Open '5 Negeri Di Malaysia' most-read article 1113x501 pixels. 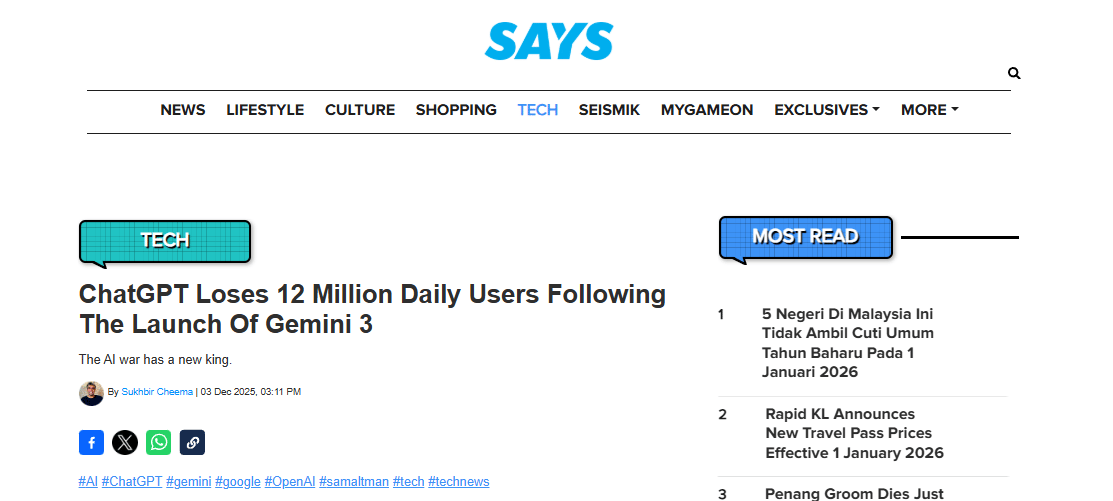point(848,343)
